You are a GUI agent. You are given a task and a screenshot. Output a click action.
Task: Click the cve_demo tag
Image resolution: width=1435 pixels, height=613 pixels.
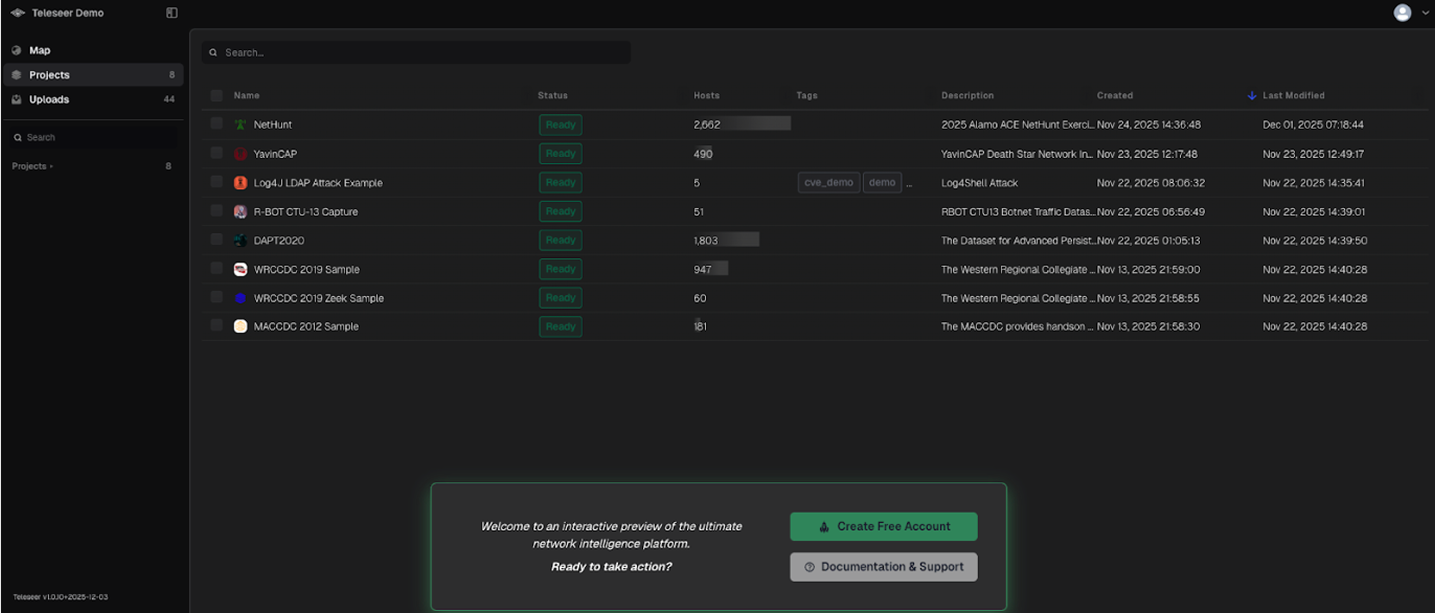[x=829, y=183]
